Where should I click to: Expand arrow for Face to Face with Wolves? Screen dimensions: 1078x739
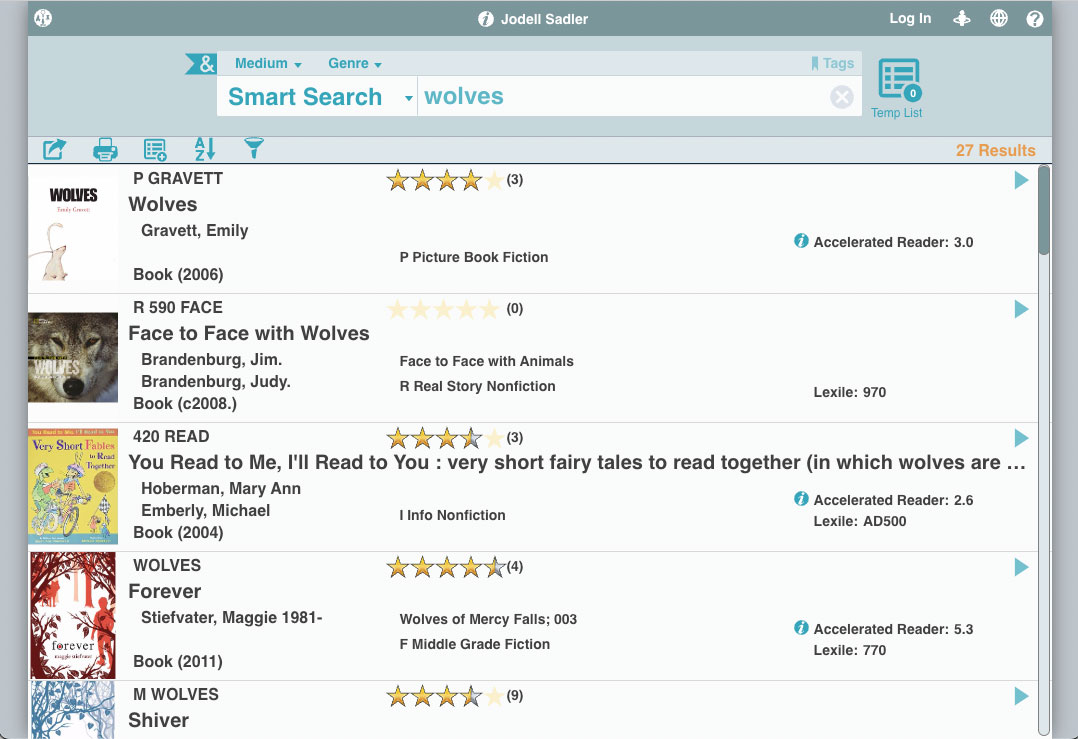(1022, 309)
